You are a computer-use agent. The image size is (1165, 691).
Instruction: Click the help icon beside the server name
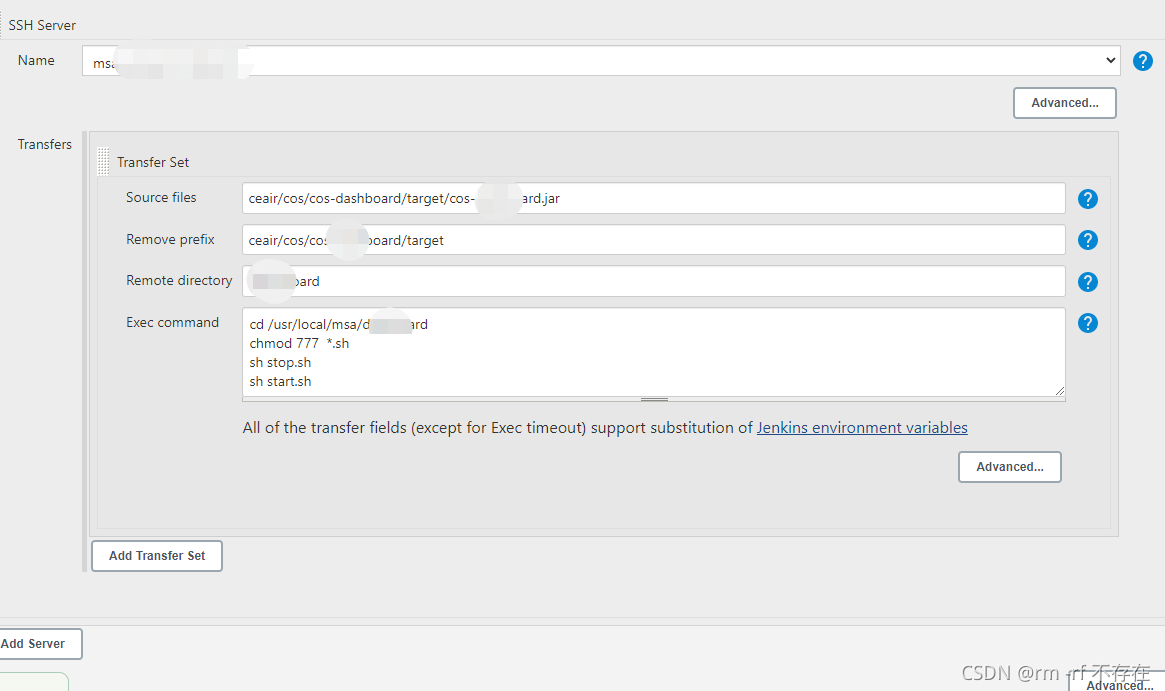coord(1142,61)
